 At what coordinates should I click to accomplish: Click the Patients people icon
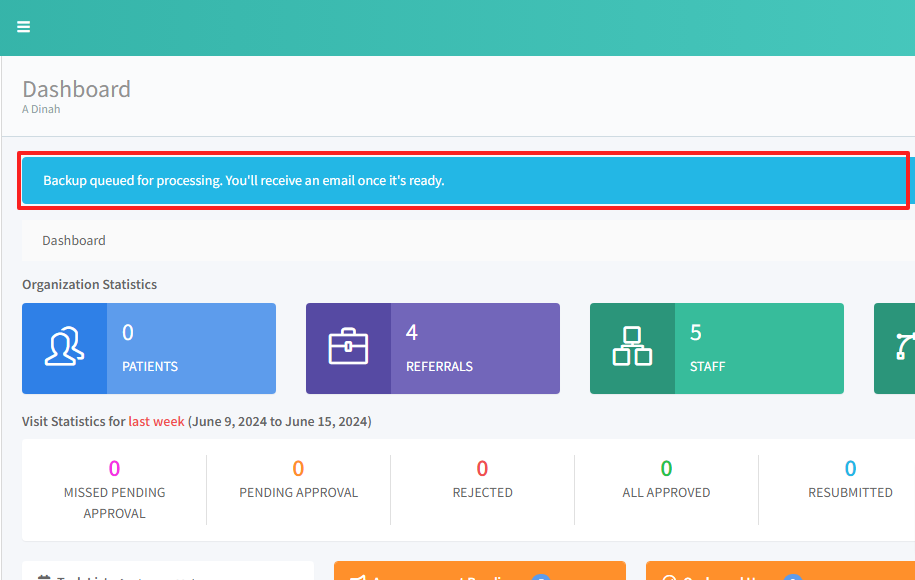pyautogui.click(x=64, y=348)
